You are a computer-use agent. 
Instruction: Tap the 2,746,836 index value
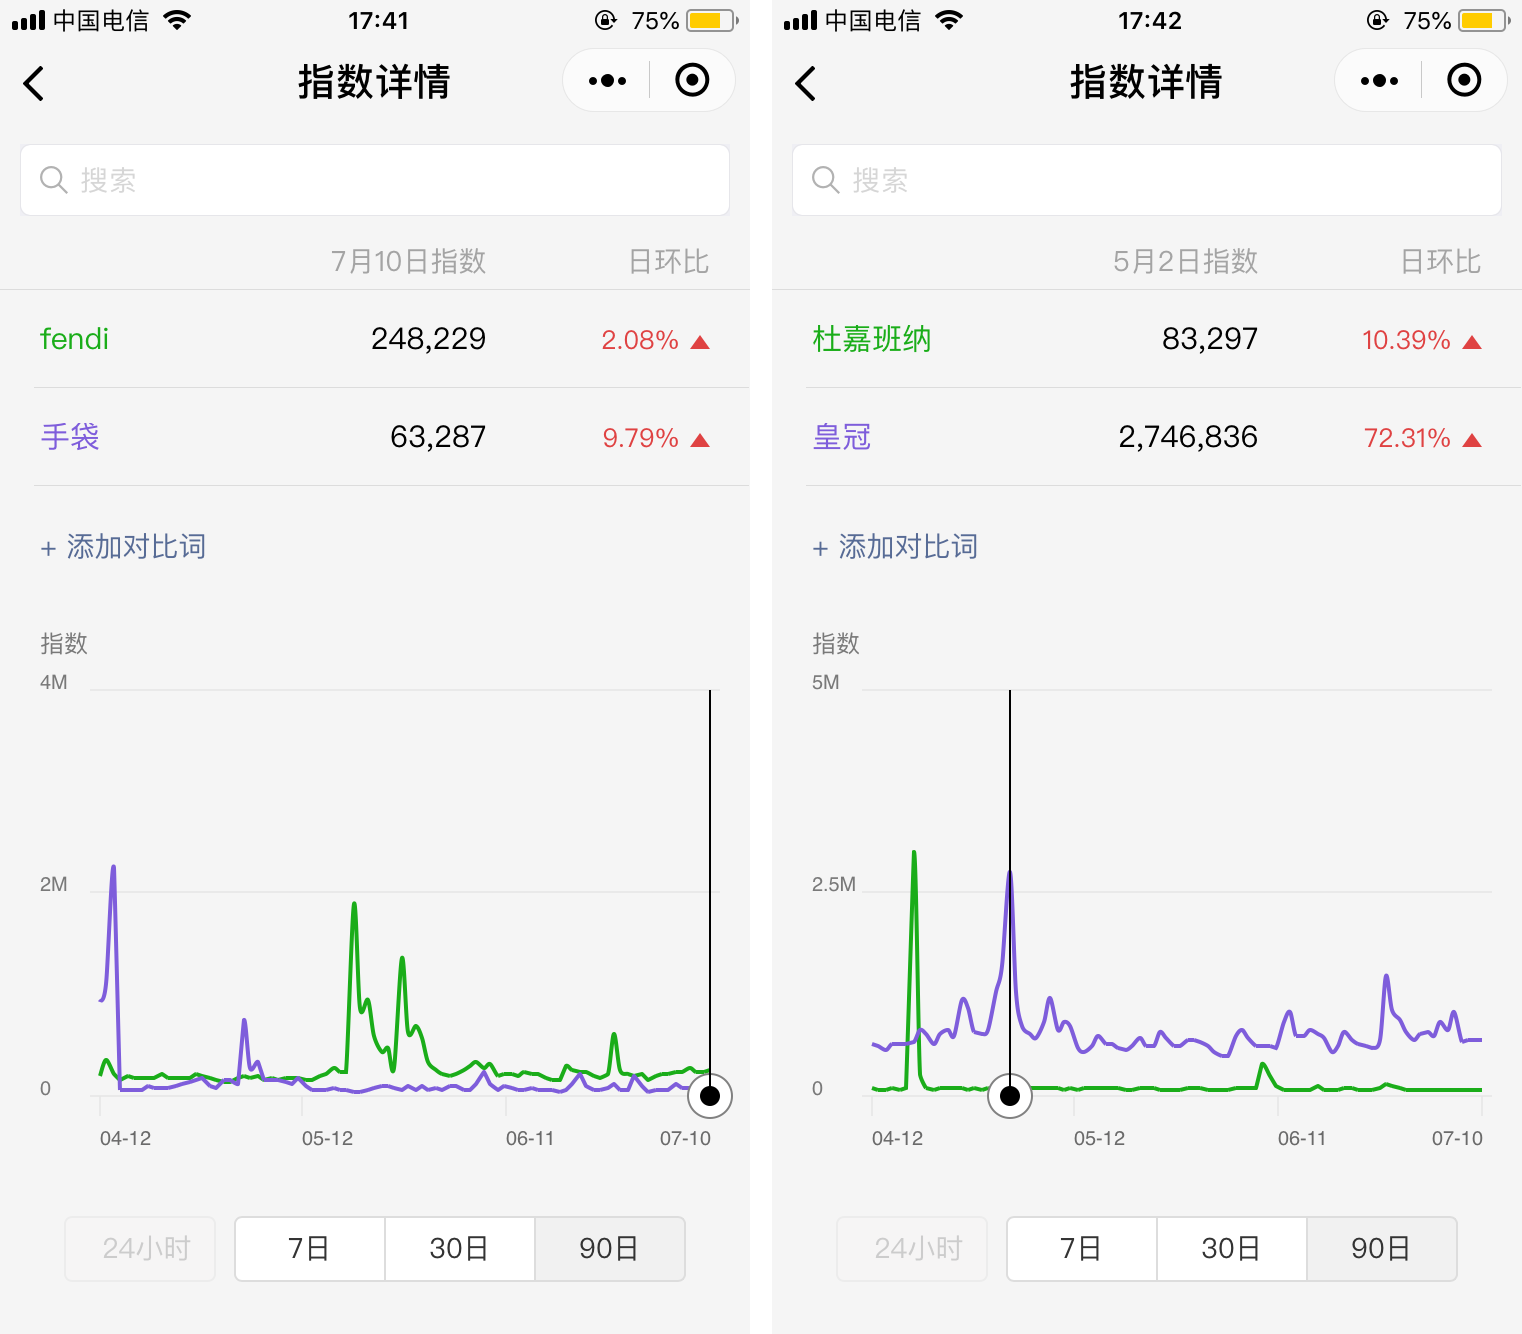(x=1188, y=437)
